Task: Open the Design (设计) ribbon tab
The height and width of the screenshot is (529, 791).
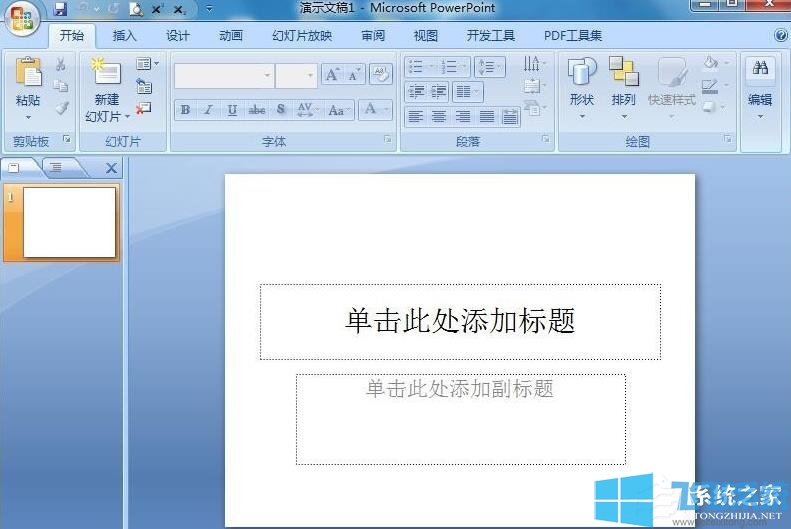Action: click(x=178, y=36)
